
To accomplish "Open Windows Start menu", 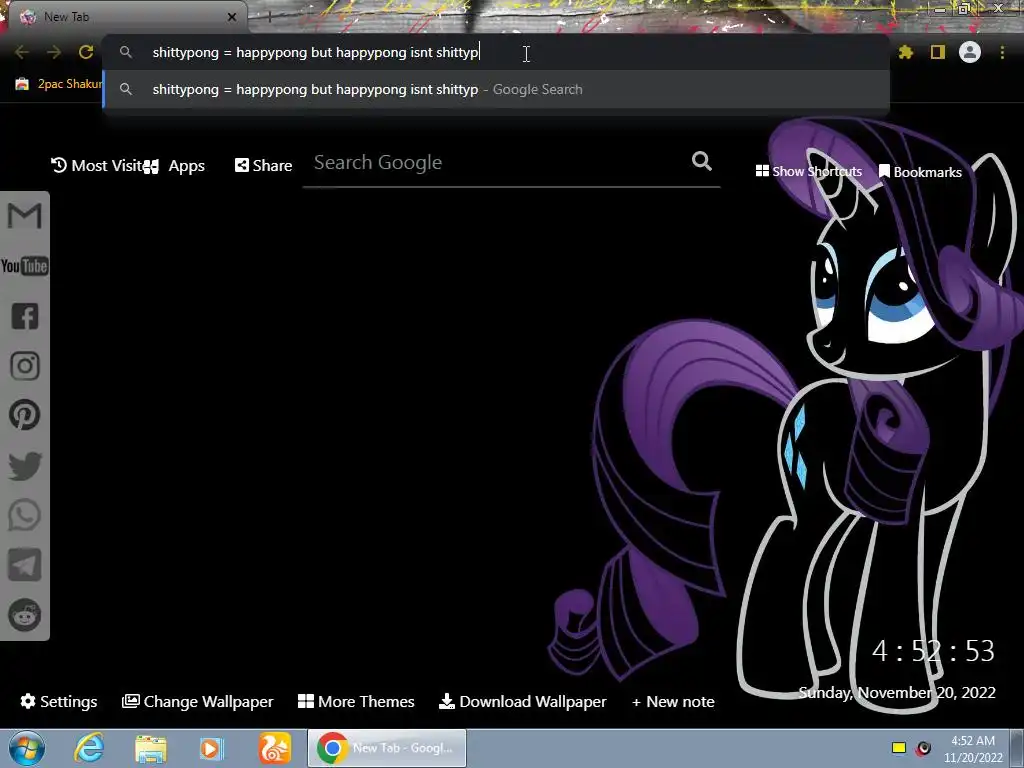I will click(27, 748).
